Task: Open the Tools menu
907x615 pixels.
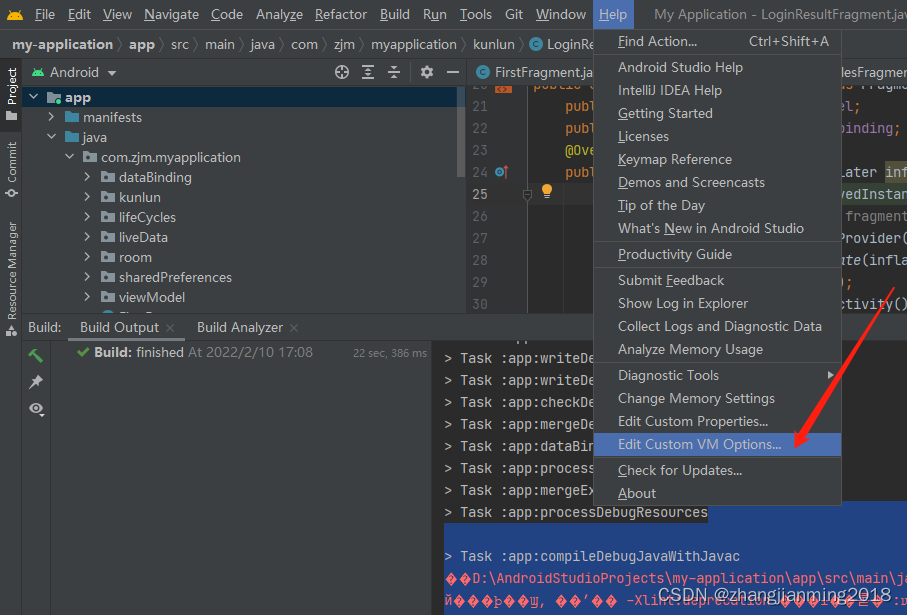Action: 475,14
